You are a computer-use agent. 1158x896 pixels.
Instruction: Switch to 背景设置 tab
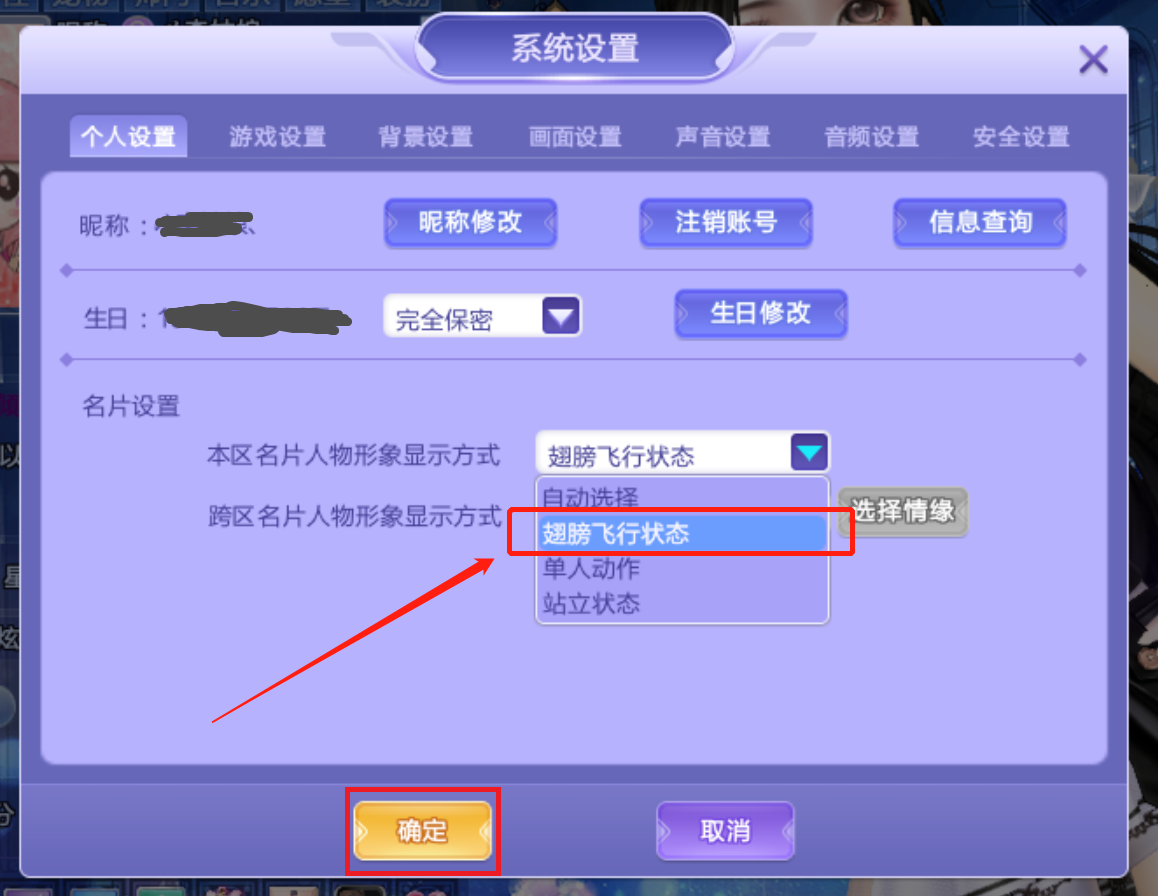pyautogui.click(x=426, y=137)
